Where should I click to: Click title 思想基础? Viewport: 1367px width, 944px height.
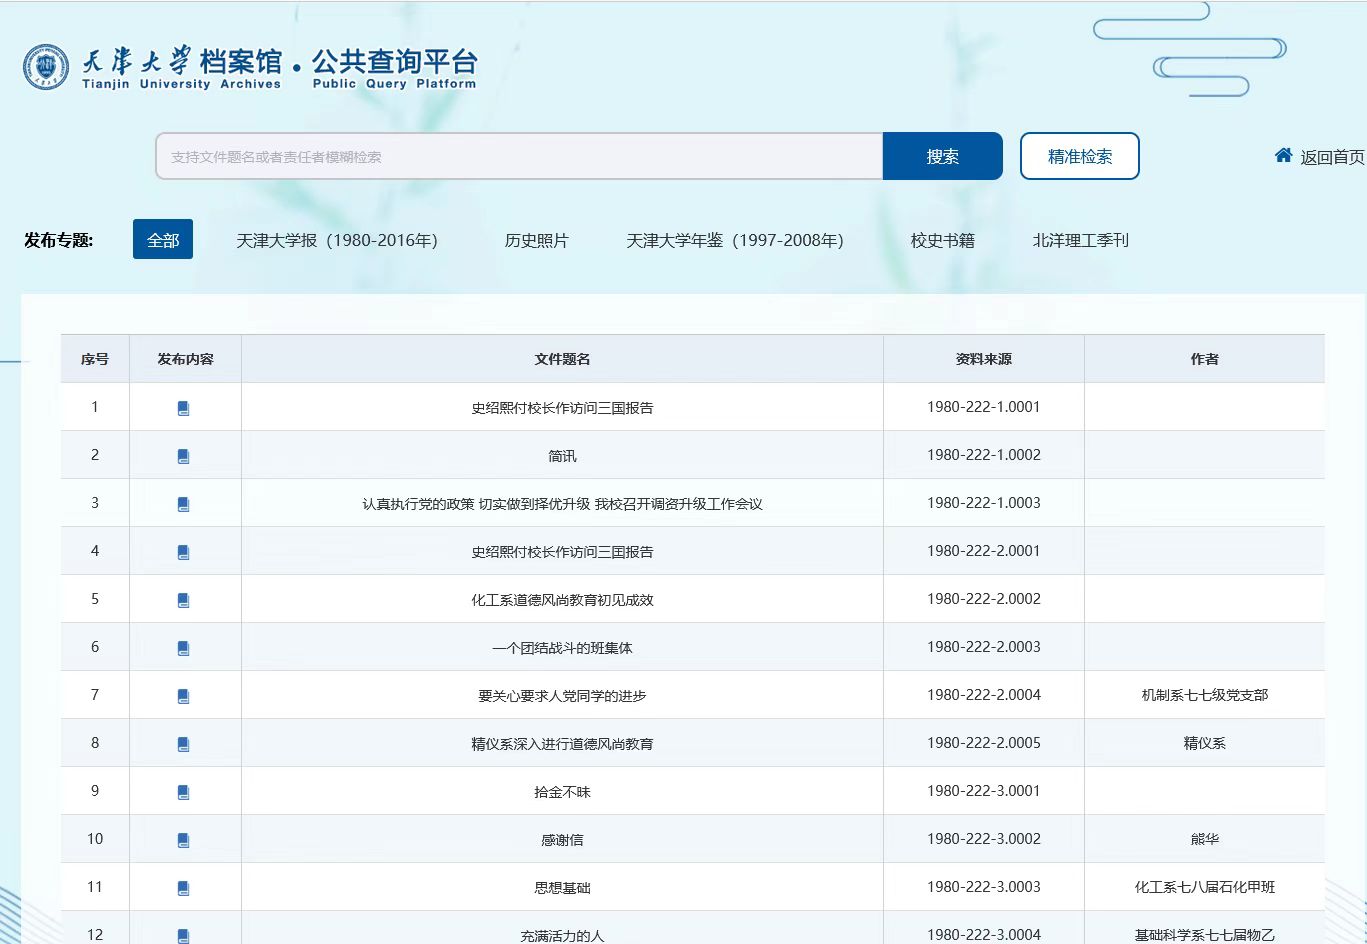pos(562,888)
